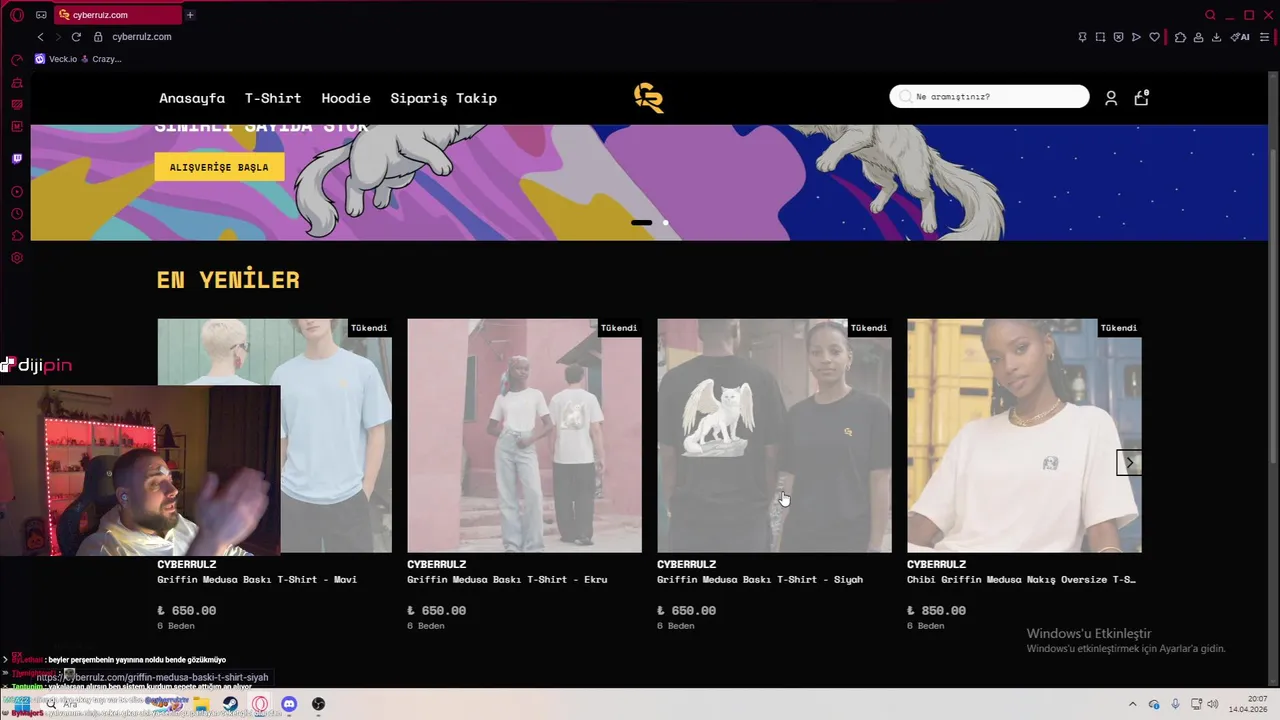Open the Veck.io bookmark
Screen dimensions: 1280x720
point(56,59)
